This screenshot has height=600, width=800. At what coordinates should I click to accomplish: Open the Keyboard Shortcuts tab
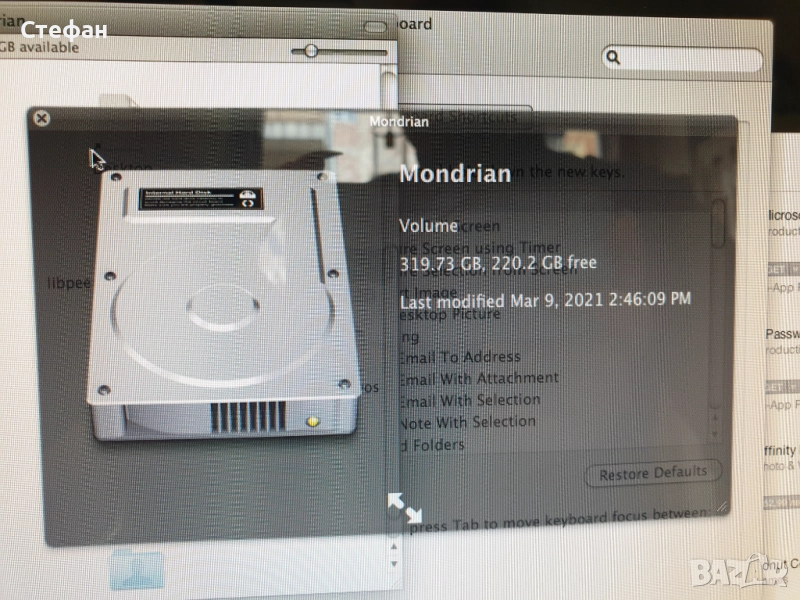point(470,117)
